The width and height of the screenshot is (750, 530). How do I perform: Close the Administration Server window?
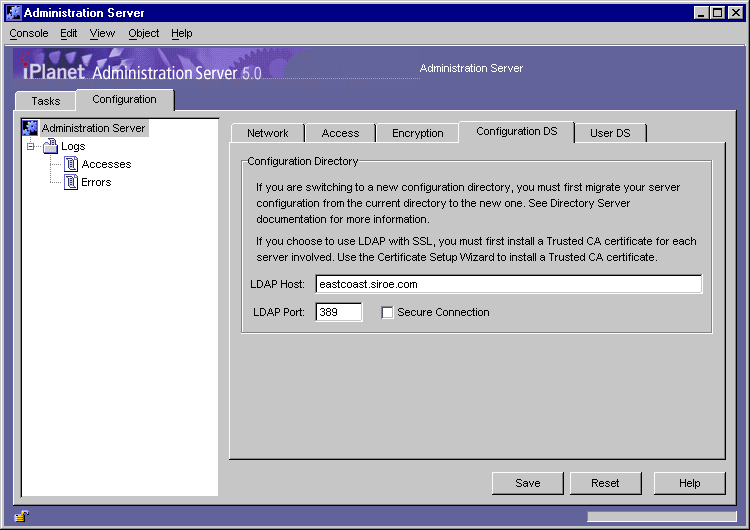pyautogui.click(x=736, y=13)
